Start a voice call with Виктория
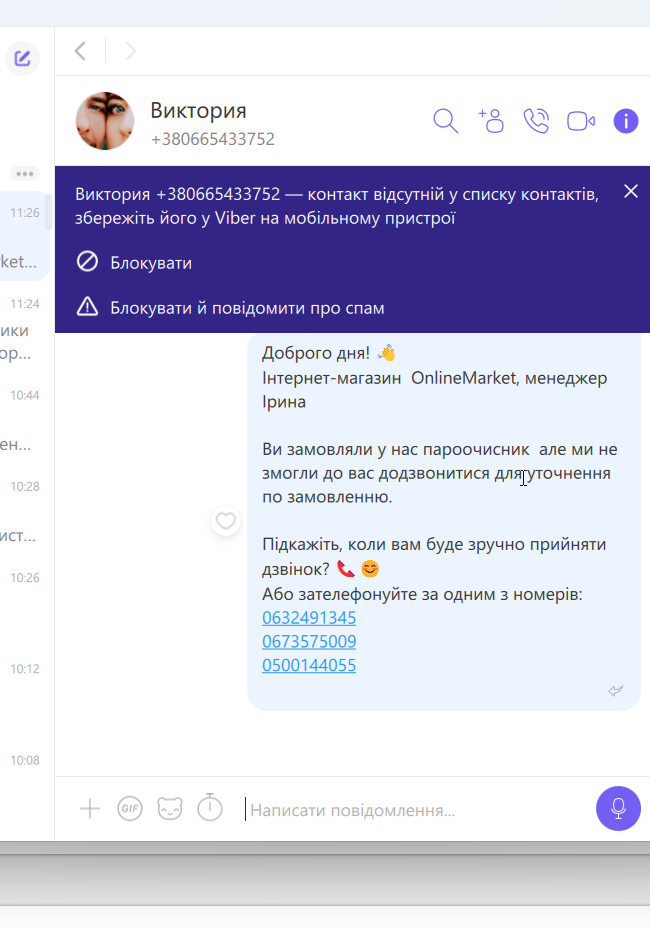 (536, 120)
